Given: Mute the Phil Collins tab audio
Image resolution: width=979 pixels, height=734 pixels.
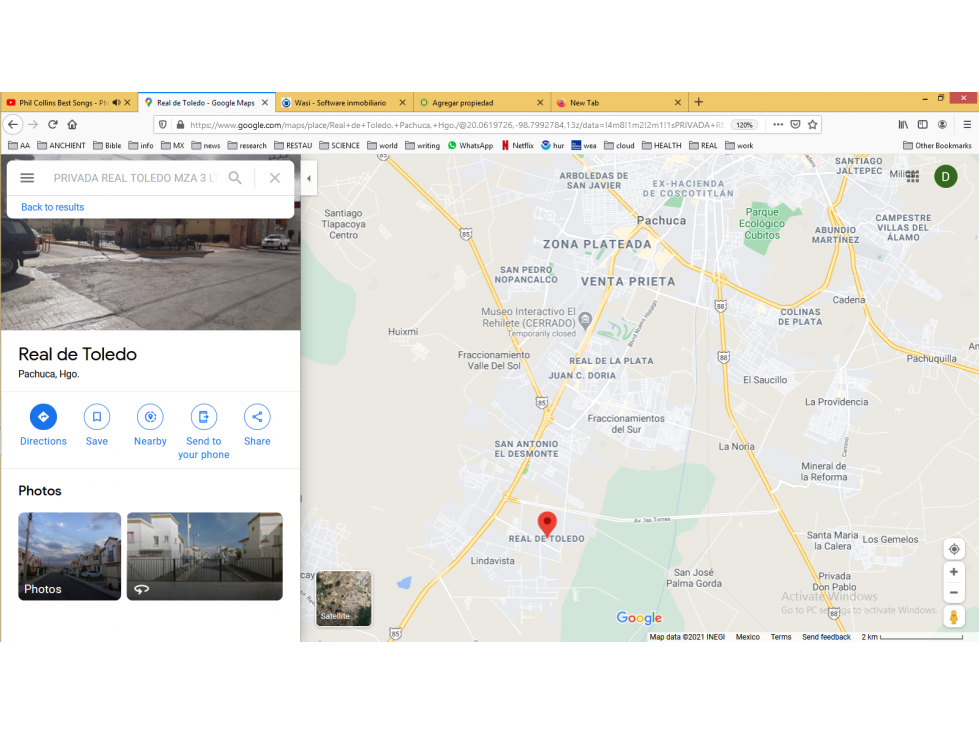Looking at the screenshot, I should [x=116, y=102].
